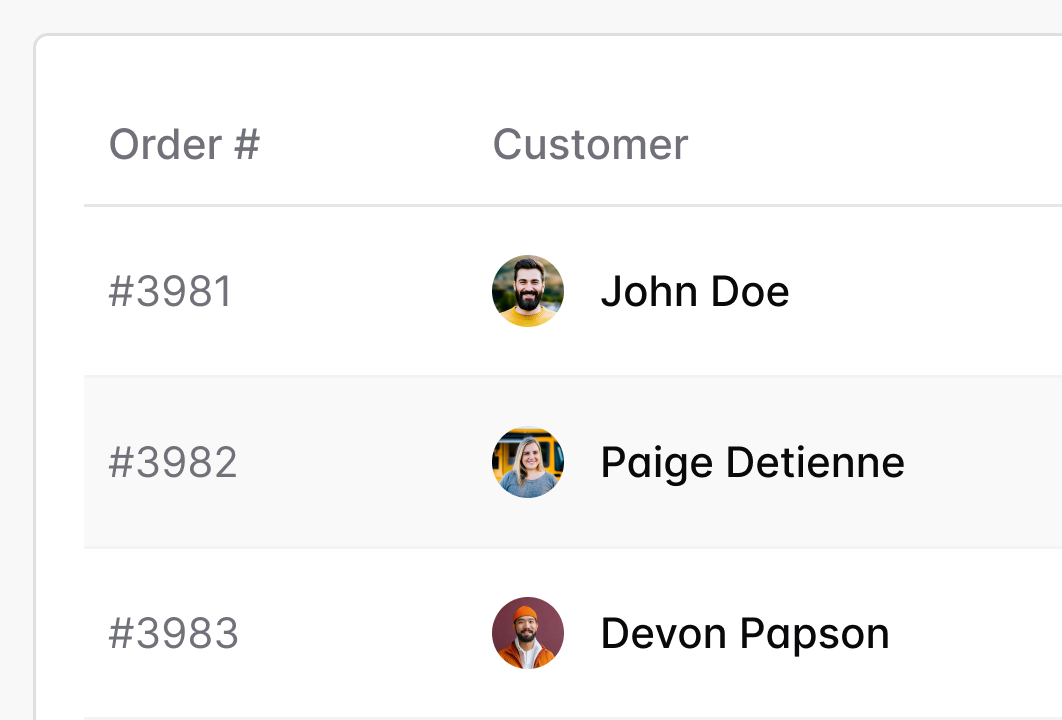Click the John Doe customer name
1062x720 pixels.
[694, 292]
